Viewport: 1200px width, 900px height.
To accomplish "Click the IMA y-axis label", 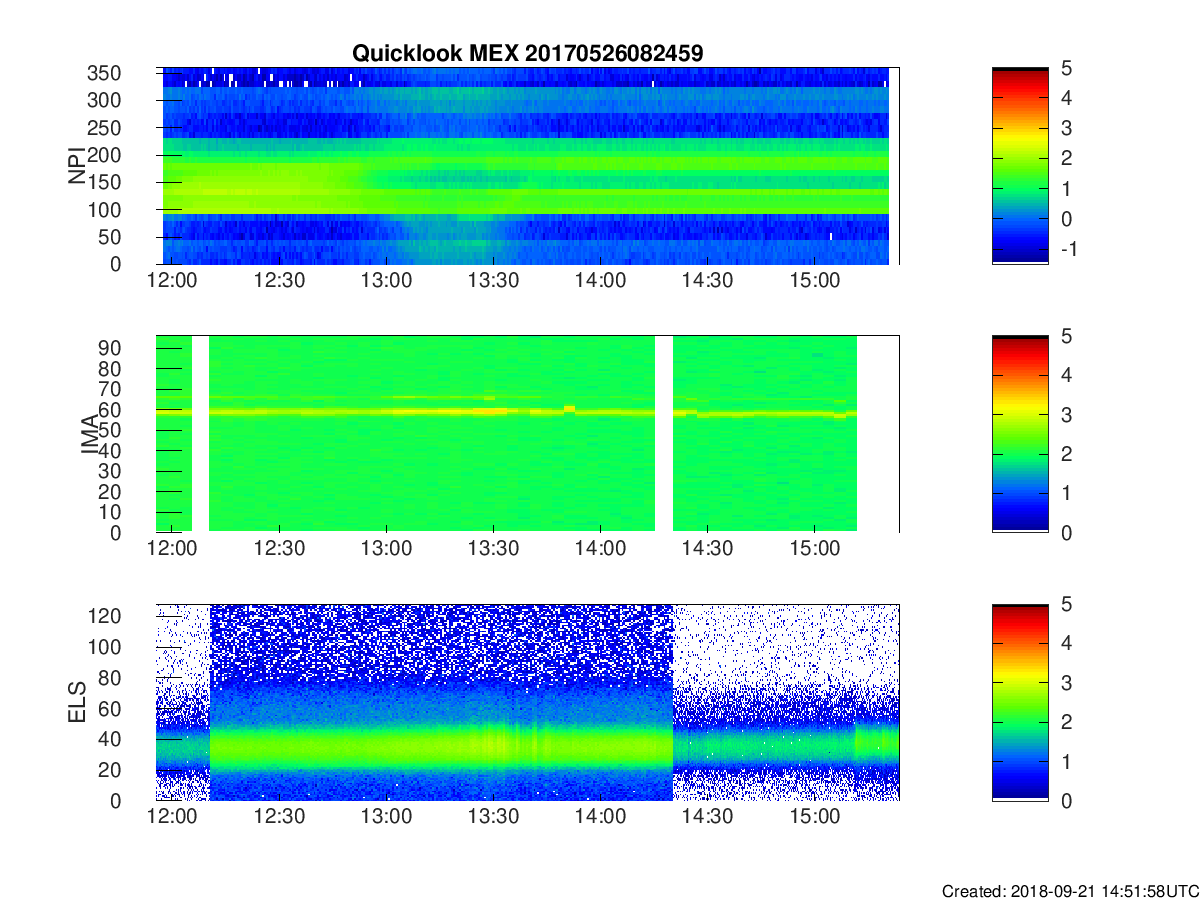I will (x=90, y=435).
